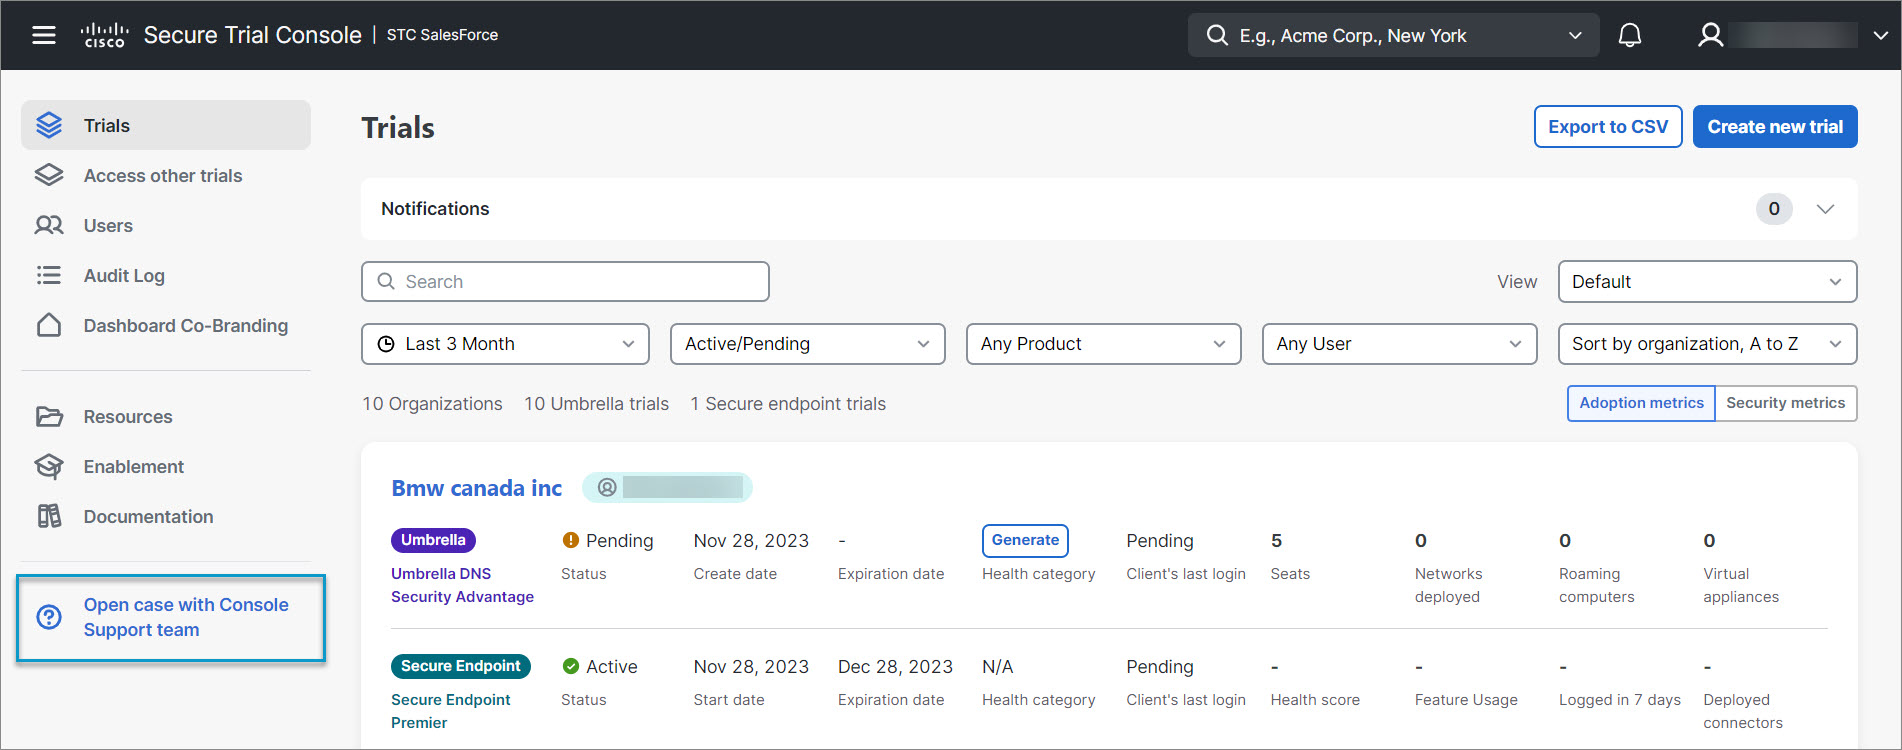Click the Dashboard Co-Branding home icon
The width and height of the screenshot is (1902, 750).
[x=49, y=325]
